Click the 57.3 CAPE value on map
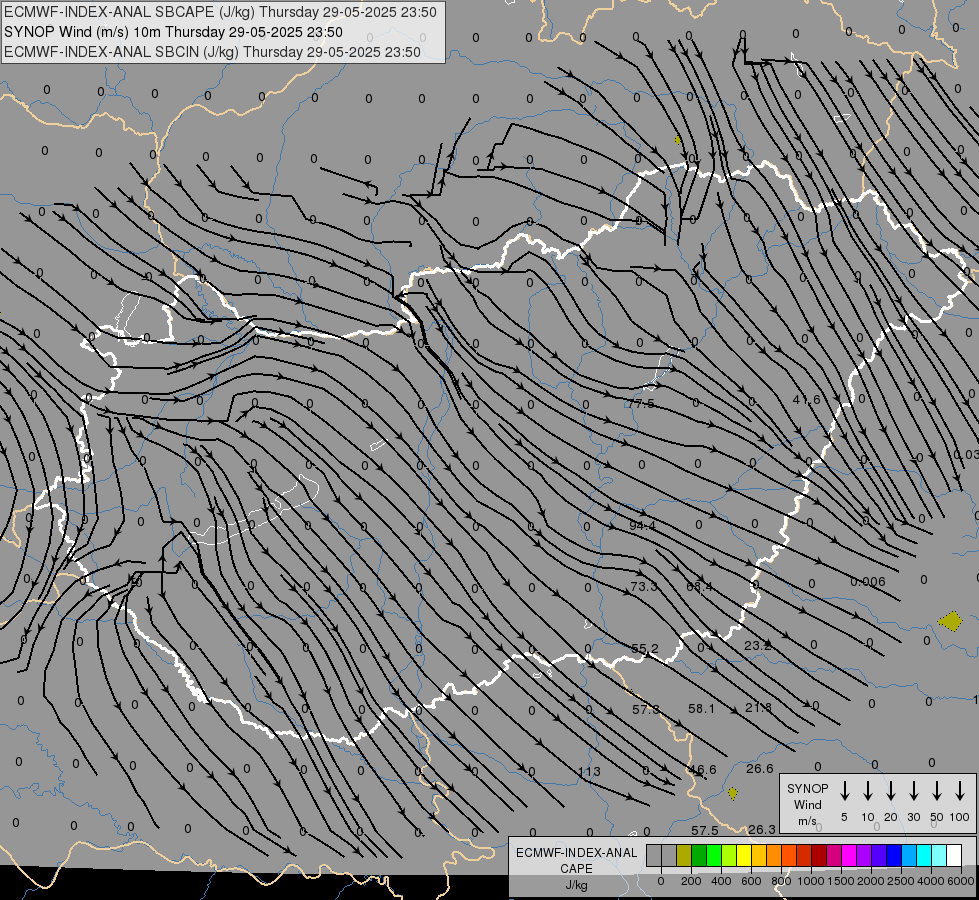The height and width of the screenshot is (900, 979). tap(646, 710)
